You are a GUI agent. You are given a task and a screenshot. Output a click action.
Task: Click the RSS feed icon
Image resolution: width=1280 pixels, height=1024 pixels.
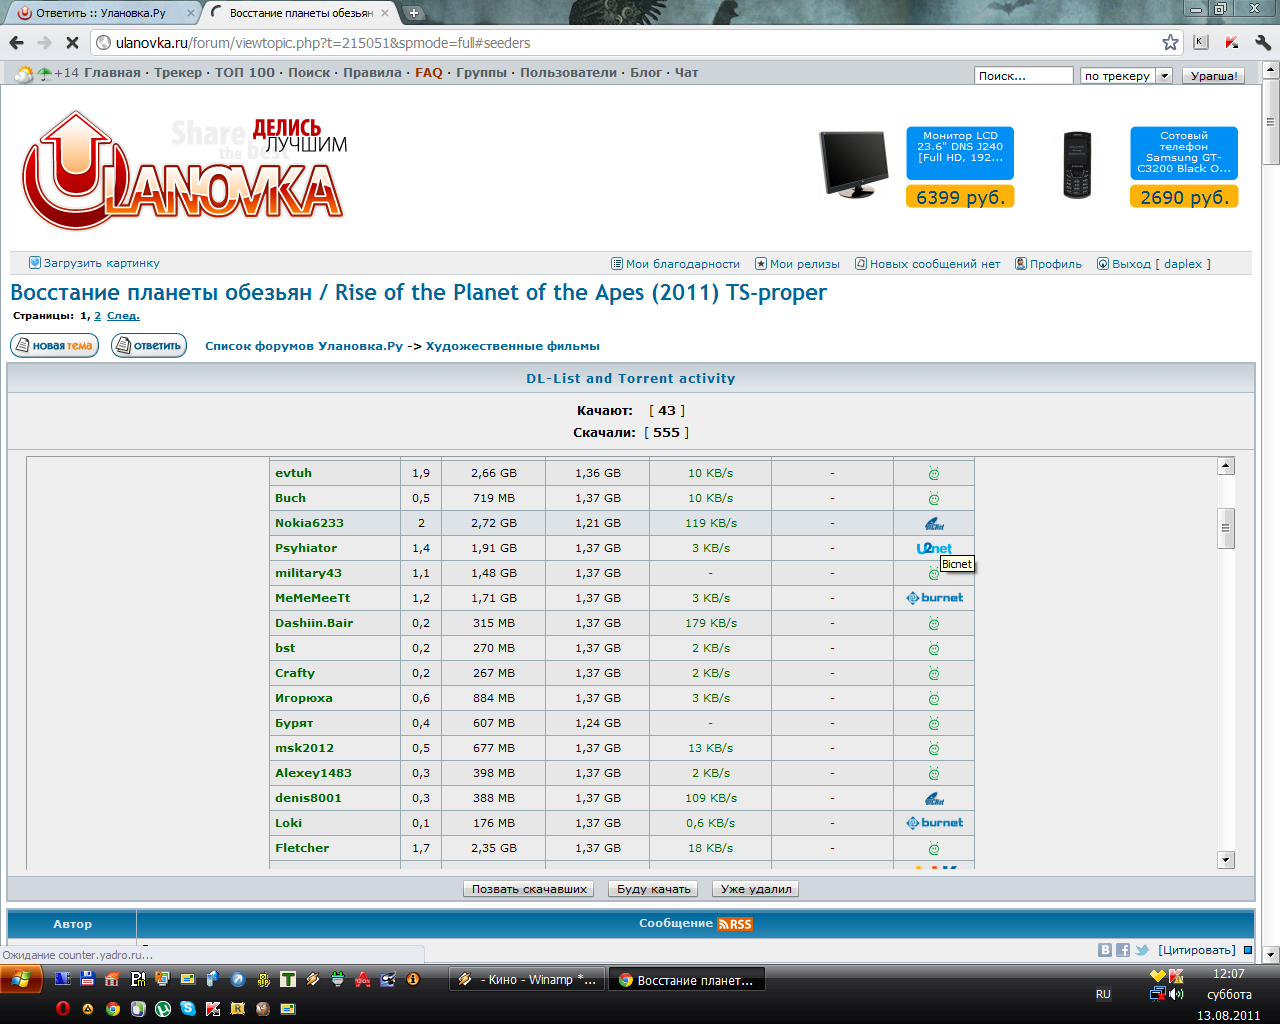tap(735, 924)
